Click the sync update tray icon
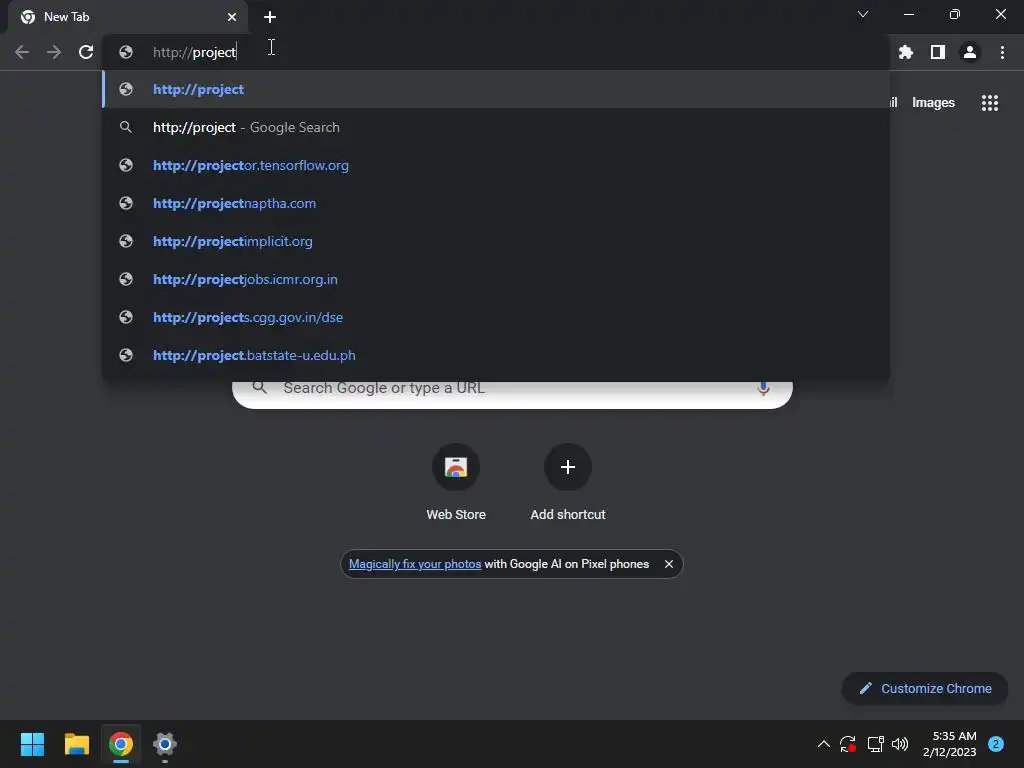The image size is (1024, 768). tap(848, 744)
